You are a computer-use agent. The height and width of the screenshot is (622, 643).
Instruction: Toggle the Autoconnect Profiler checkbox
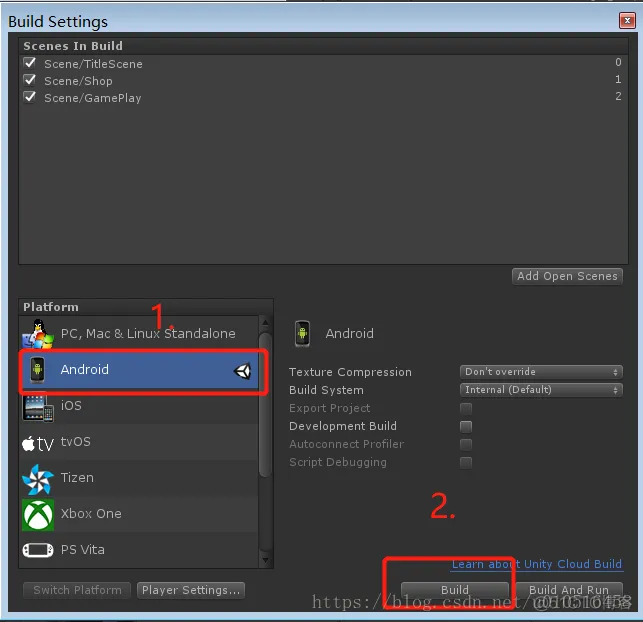(x=466, y=444)
